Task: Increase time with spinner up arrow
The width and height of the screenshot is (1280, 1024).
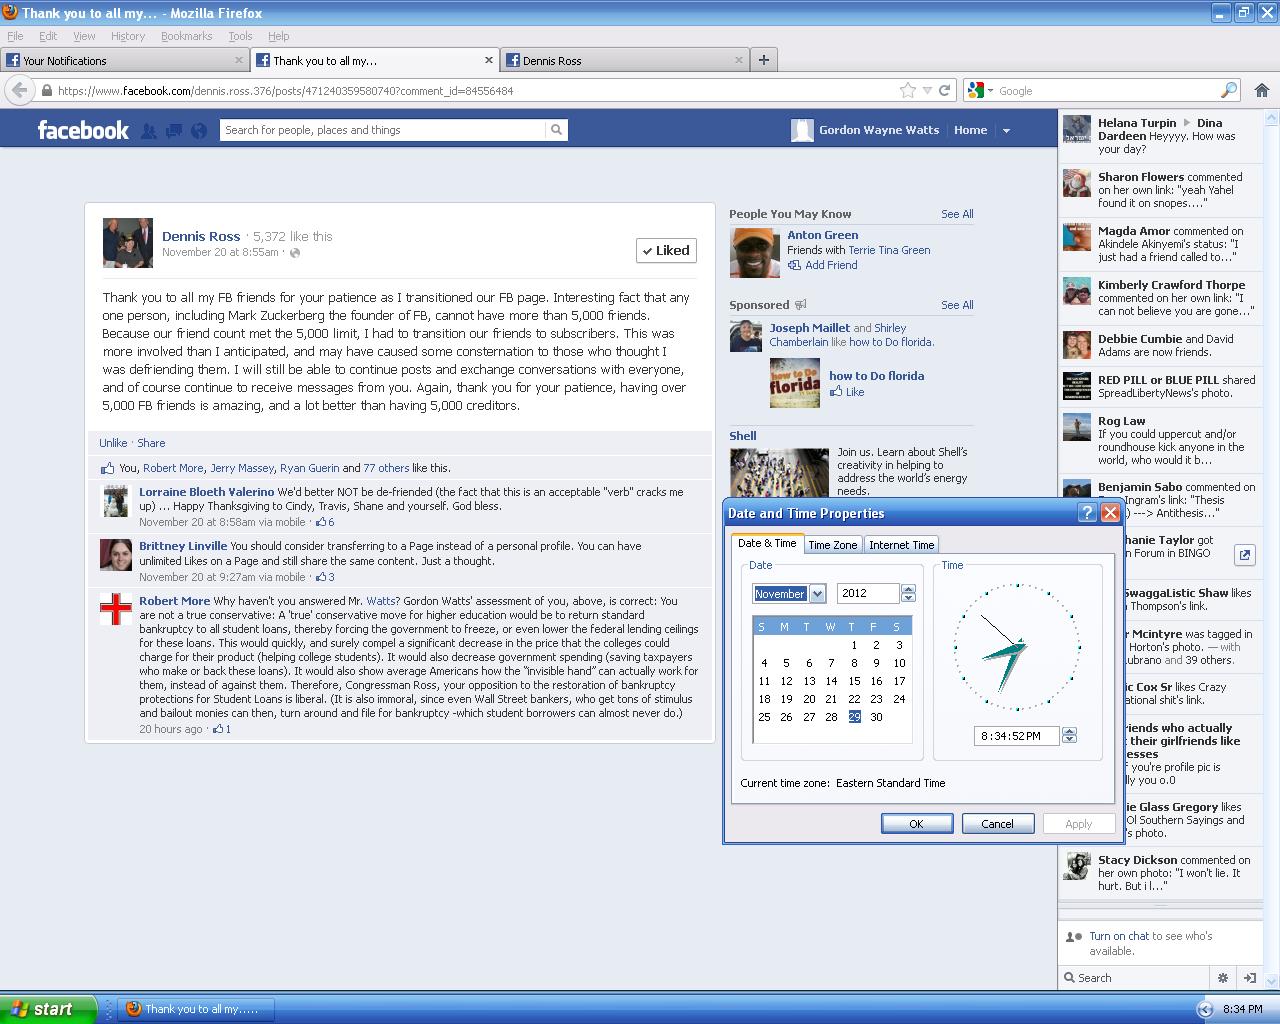Action: [x=1069, y=731]
